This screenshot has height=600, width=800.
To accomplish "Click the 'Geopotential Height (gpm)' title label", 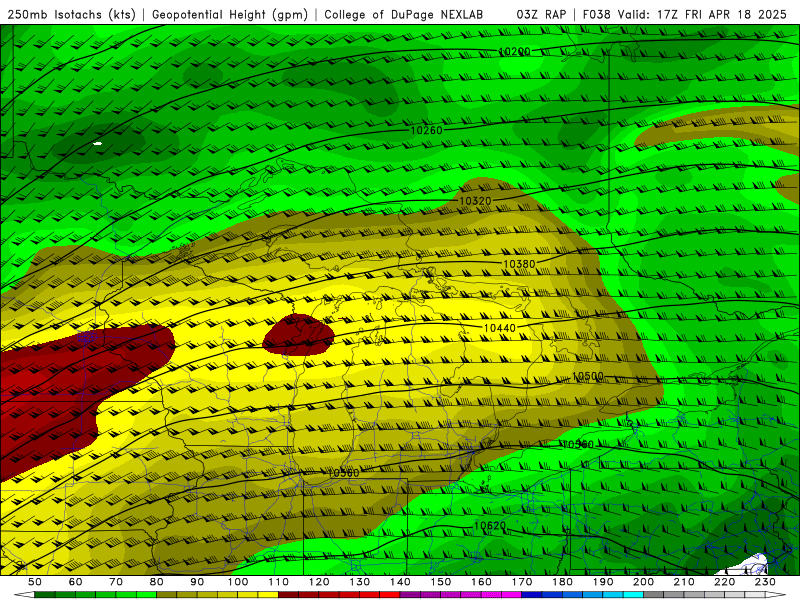I will coord(230,15).
